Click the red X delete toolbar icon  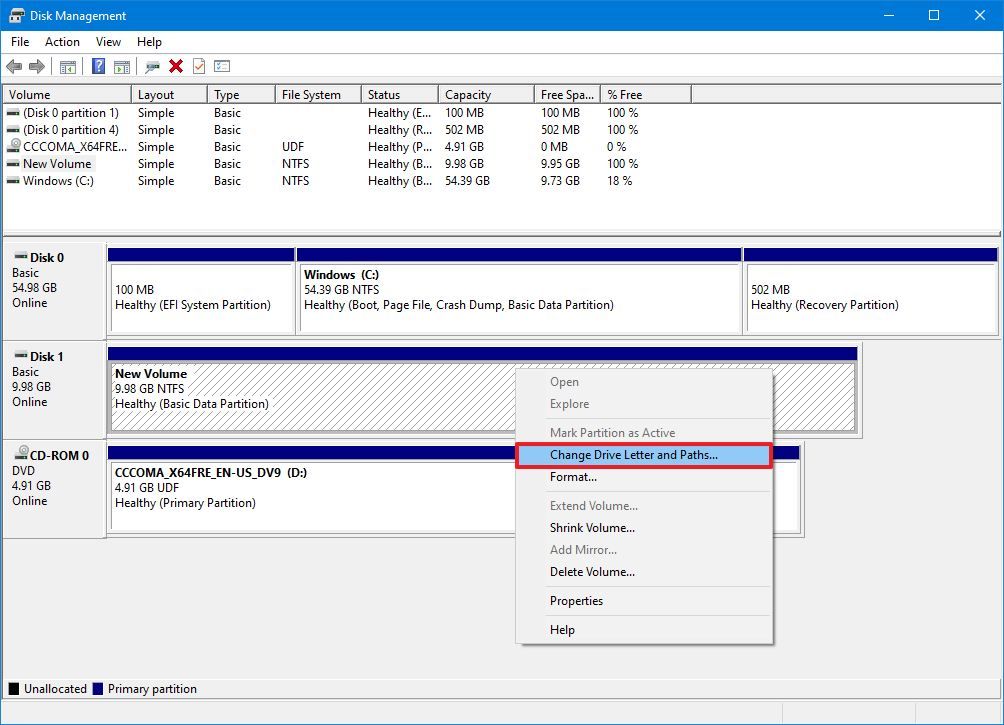(x=176, y=66)
